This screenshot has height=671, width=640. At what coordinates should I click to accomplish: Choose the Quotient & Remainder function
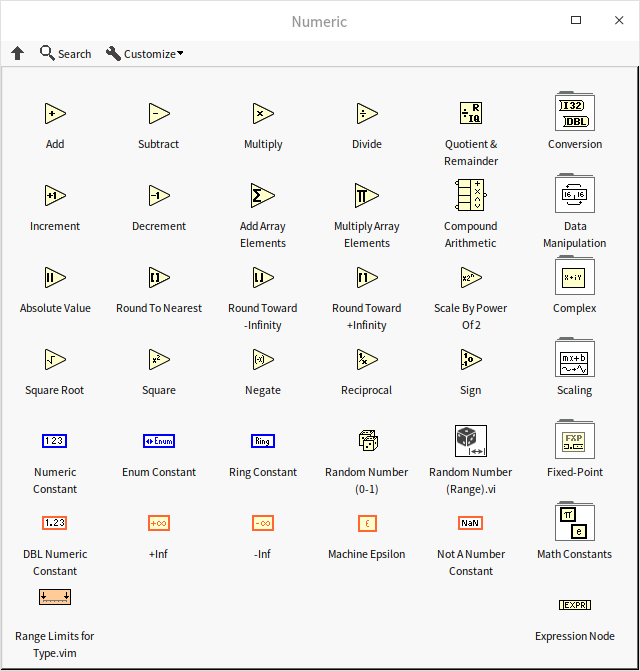coord(471,113)
